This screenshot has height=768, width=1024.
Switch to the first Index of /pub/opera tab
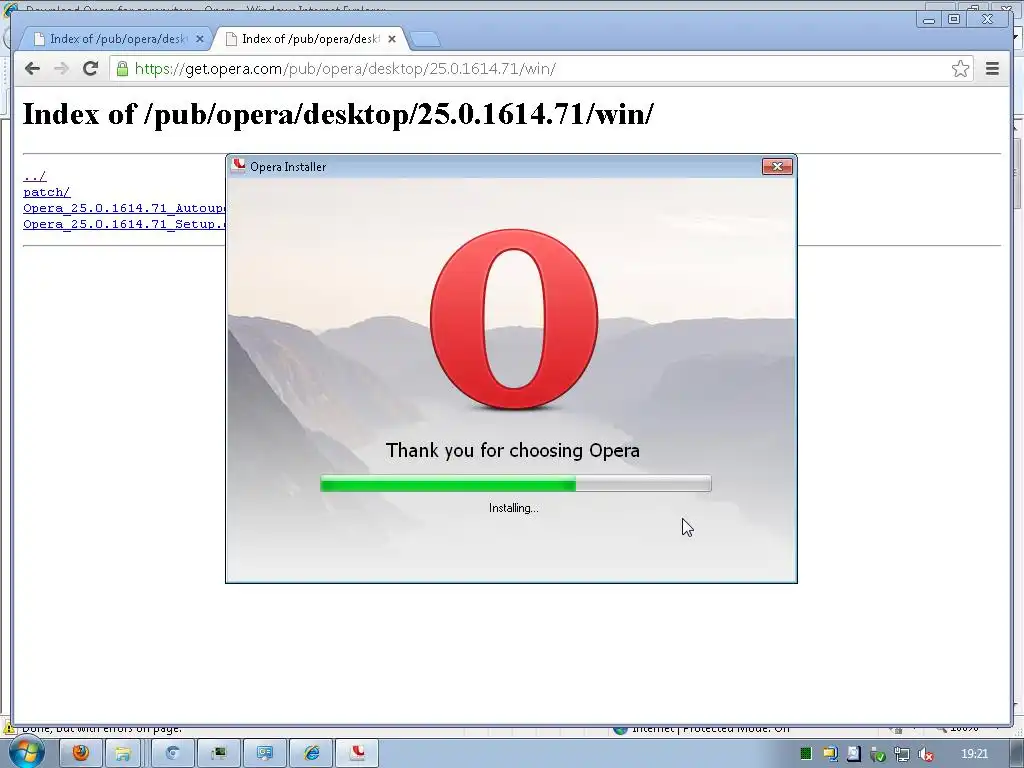pos(118,39)
